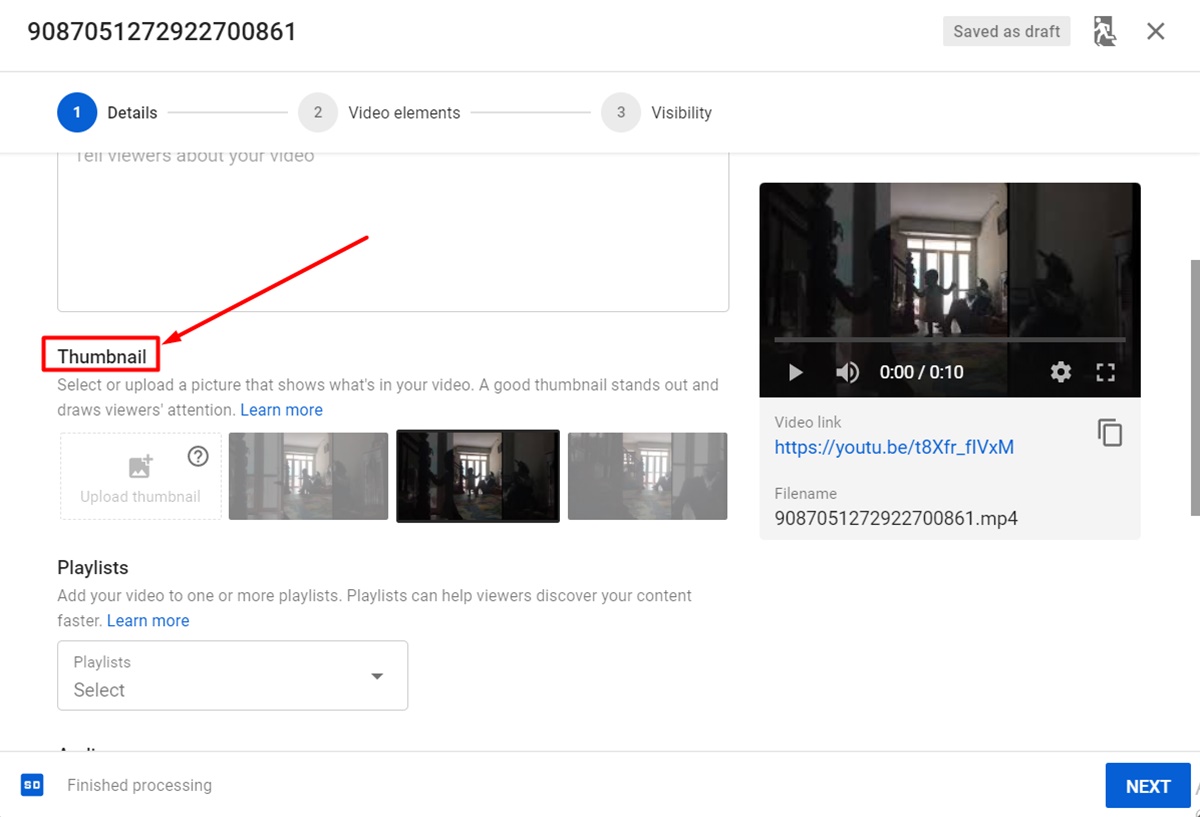Open video player settings gear
1200x817 pixels.
(x=1061, y=372)
